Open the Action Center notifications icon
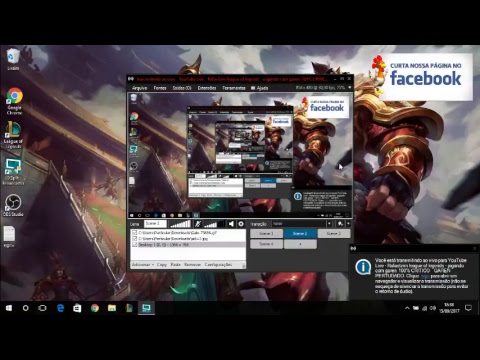480x360 pixels. click(468, 308)
